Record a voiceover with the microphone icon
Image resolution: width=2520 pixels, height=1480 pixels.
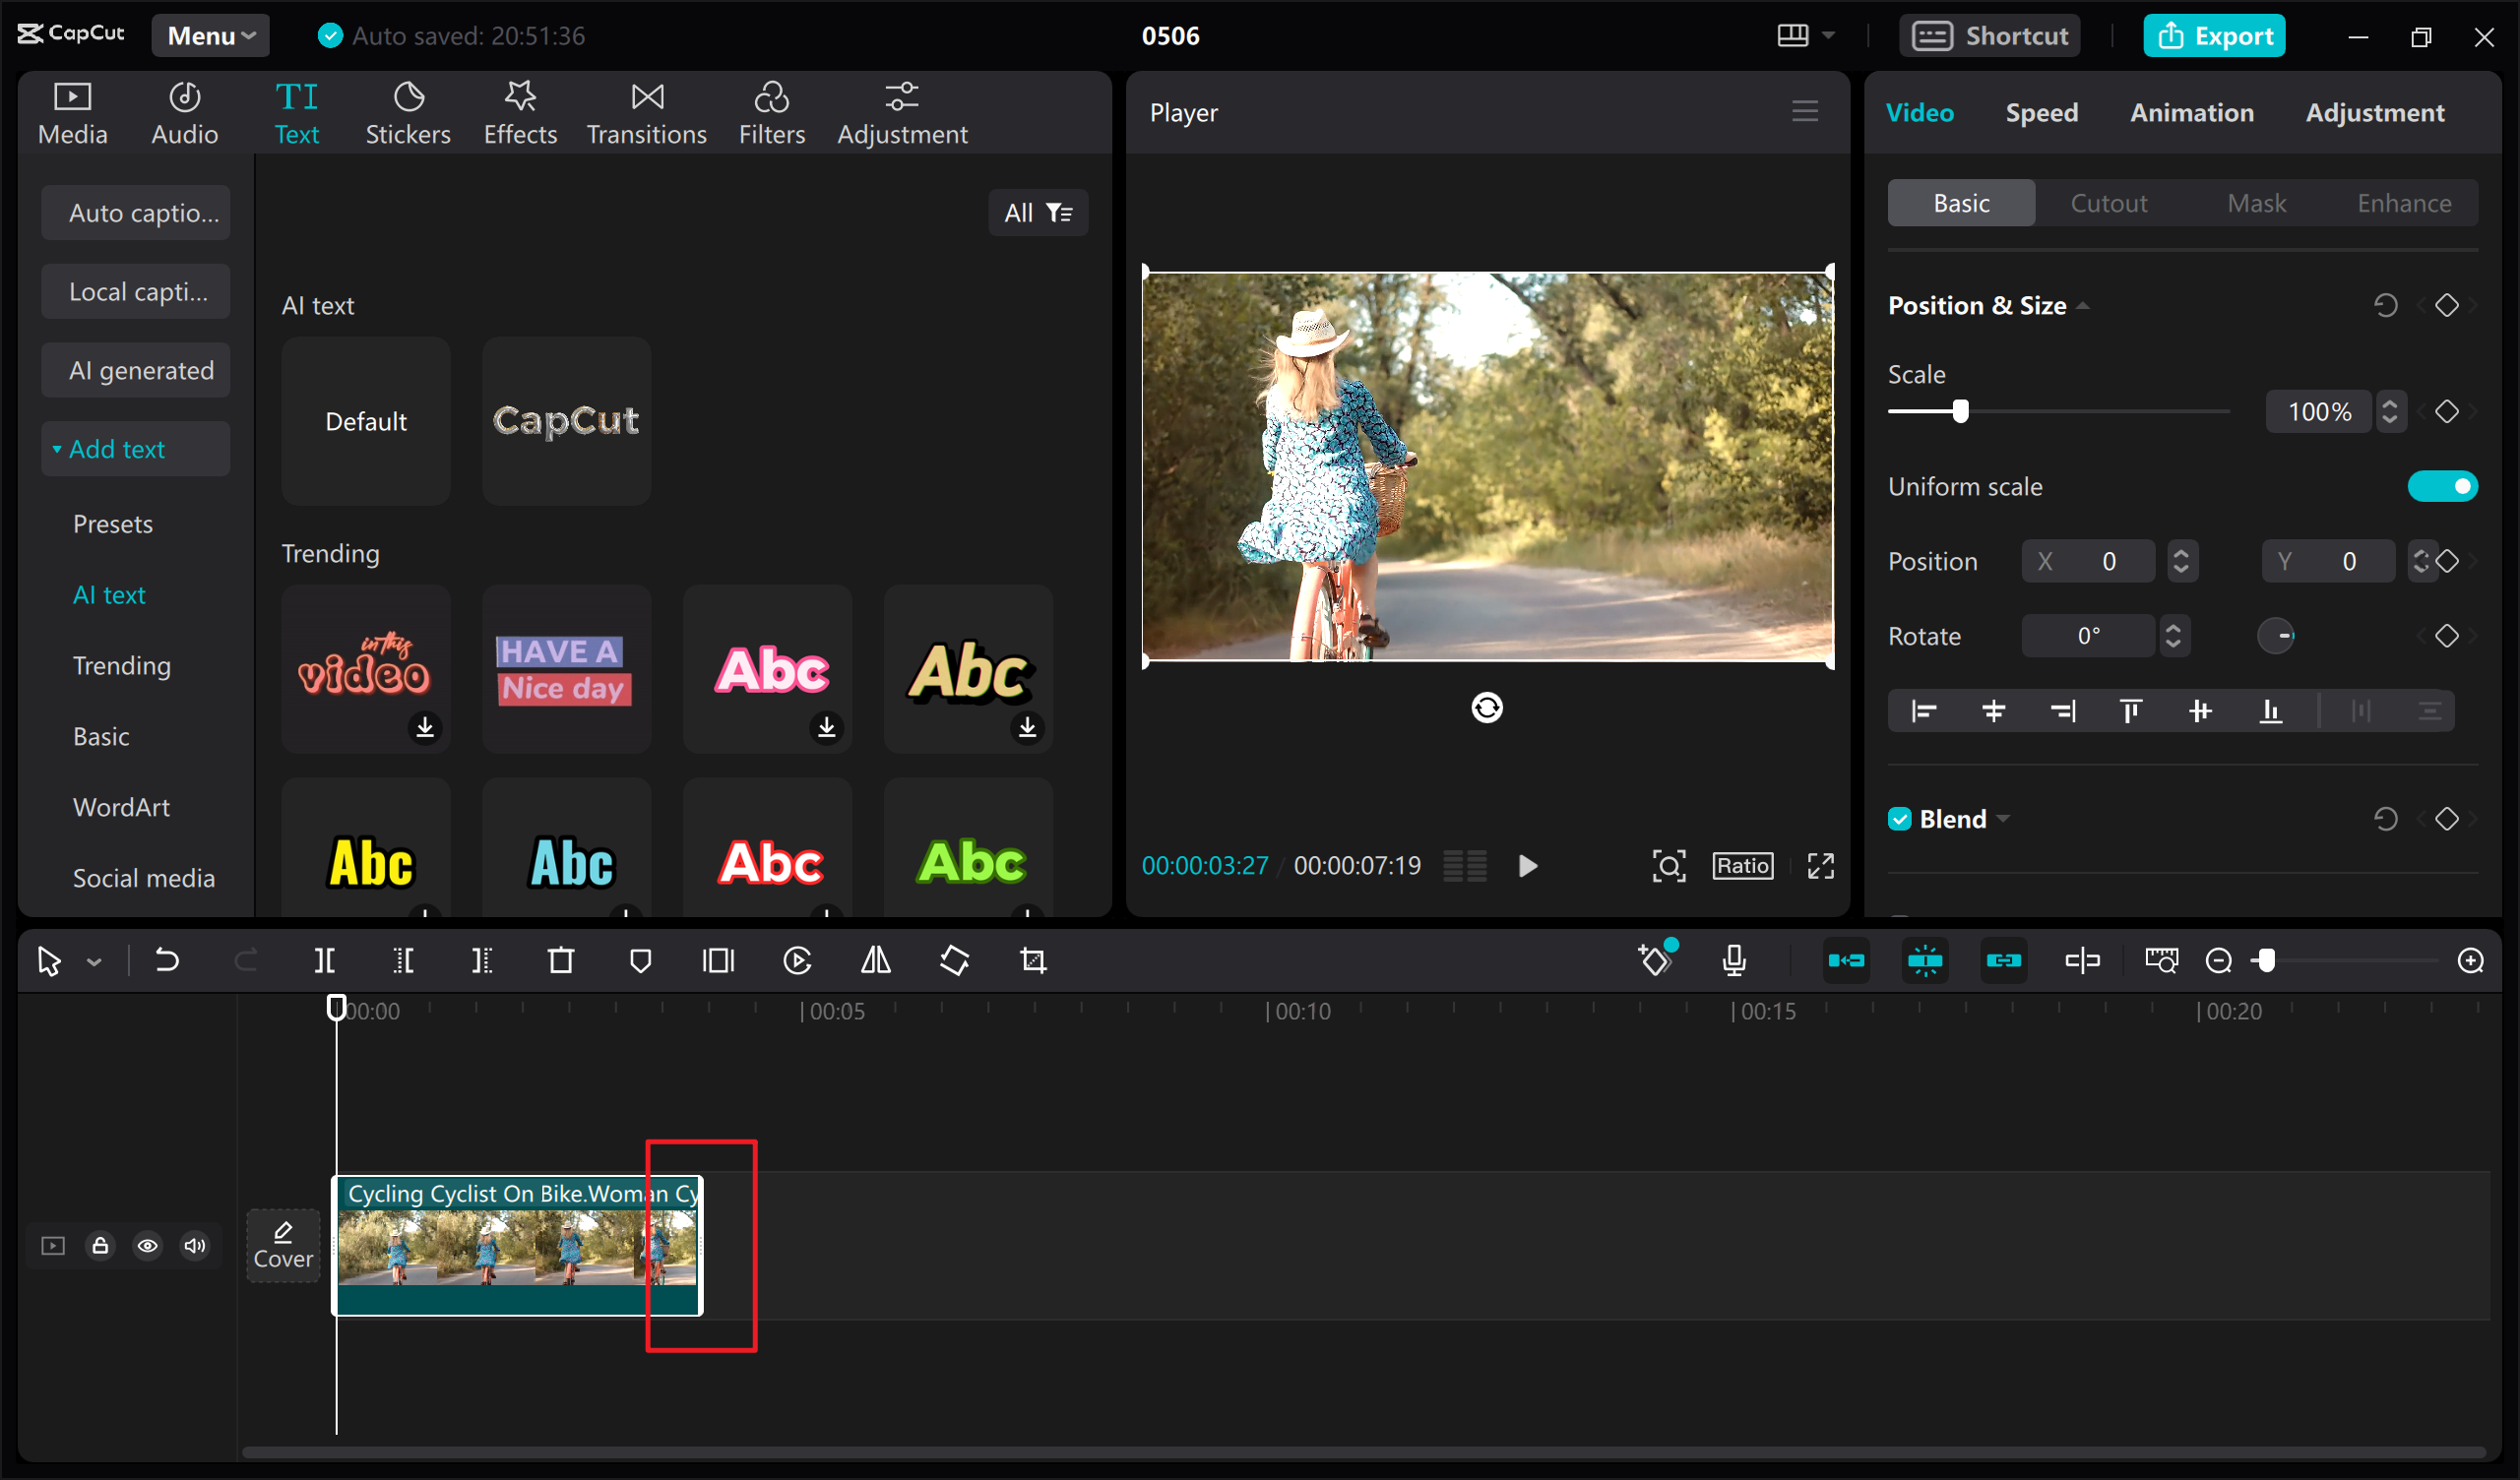click(x=1735, y=960)
